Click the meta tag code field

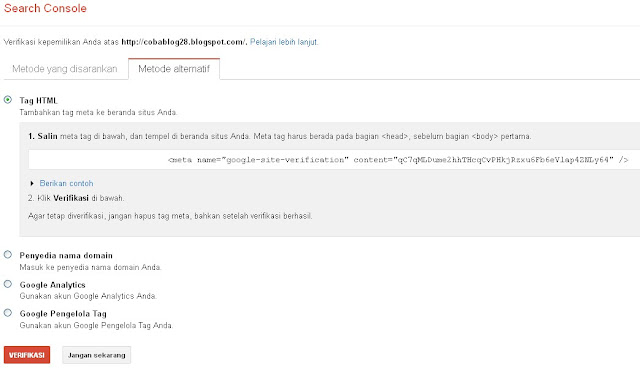pos(334,160)
